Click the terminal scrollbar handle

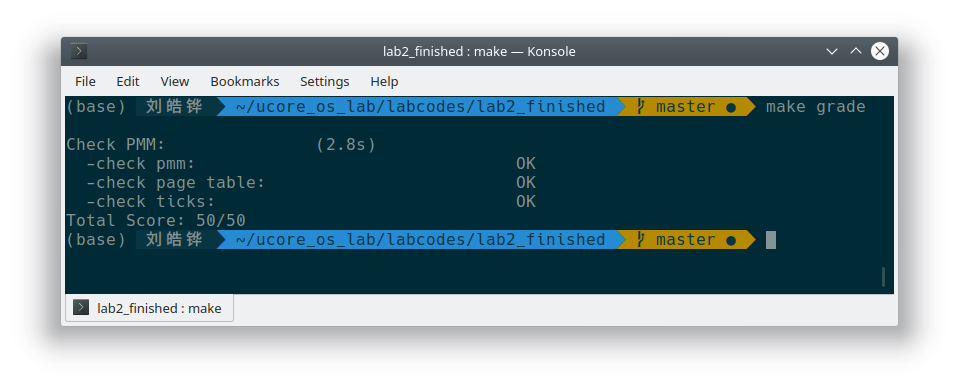pos(883,276)
